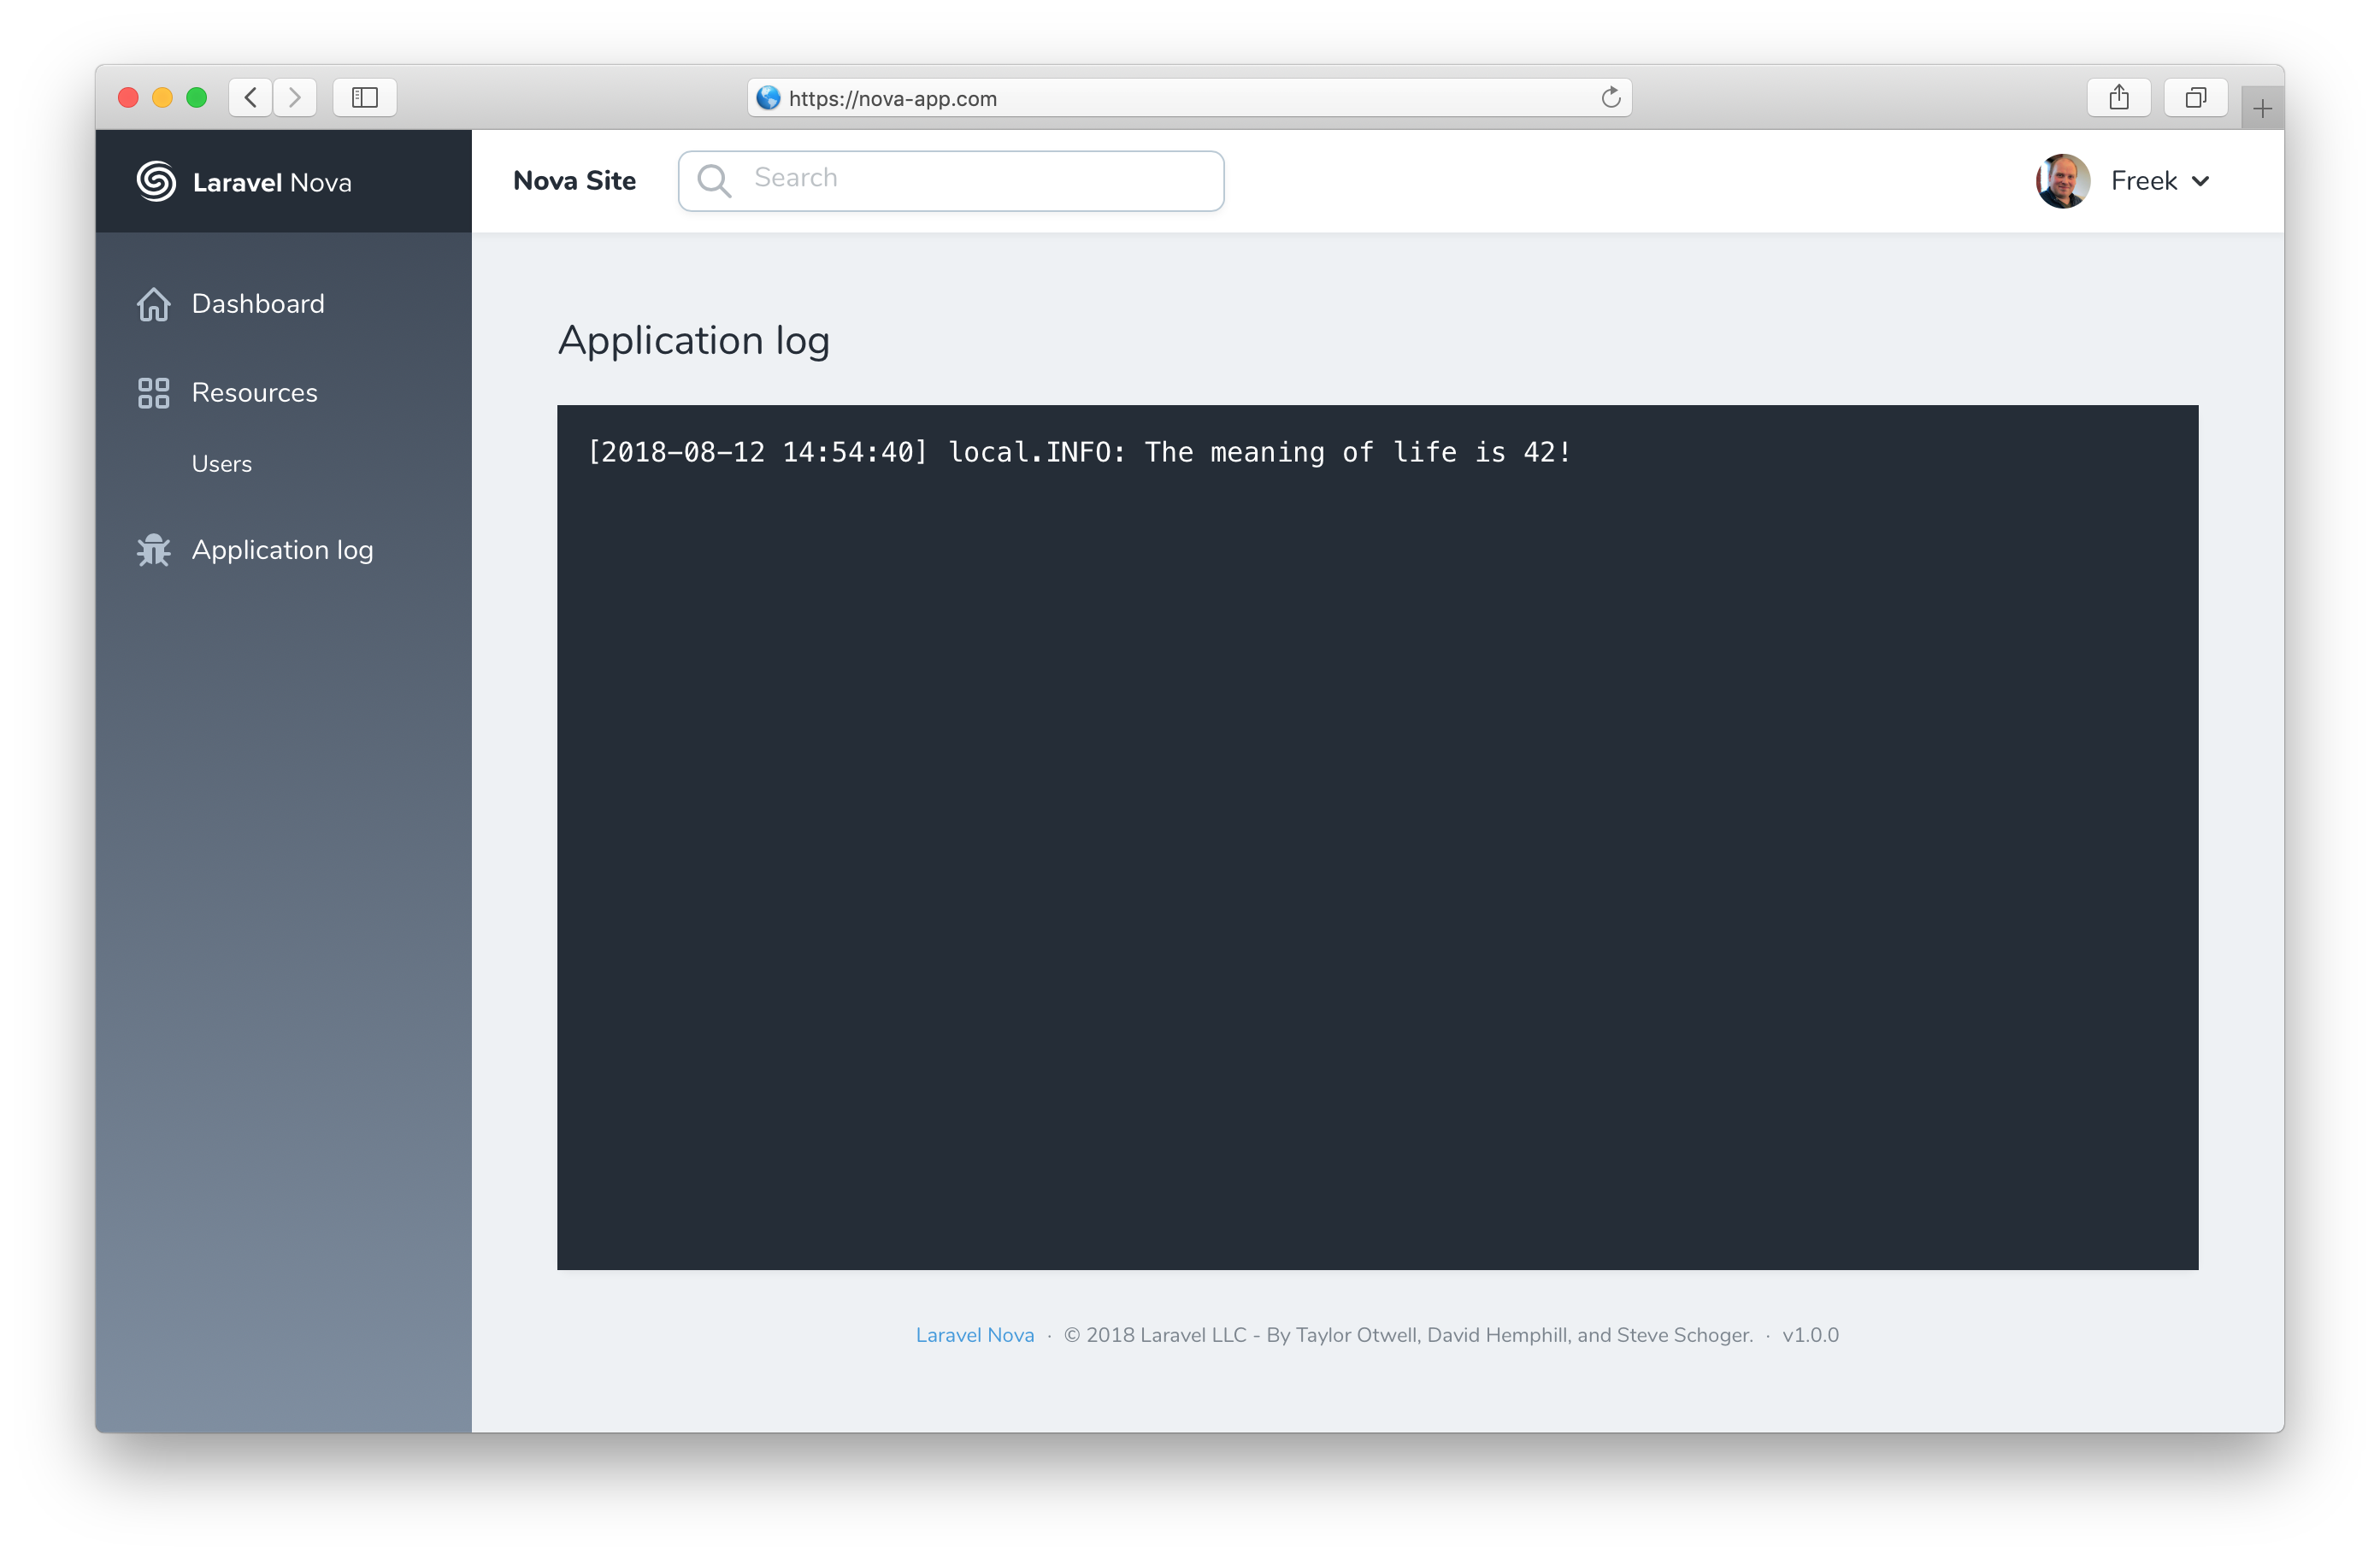Click the 2018 Laravel LLC copyright text
This screenshot has height=1559, width=2380.
[1408, 1335]
